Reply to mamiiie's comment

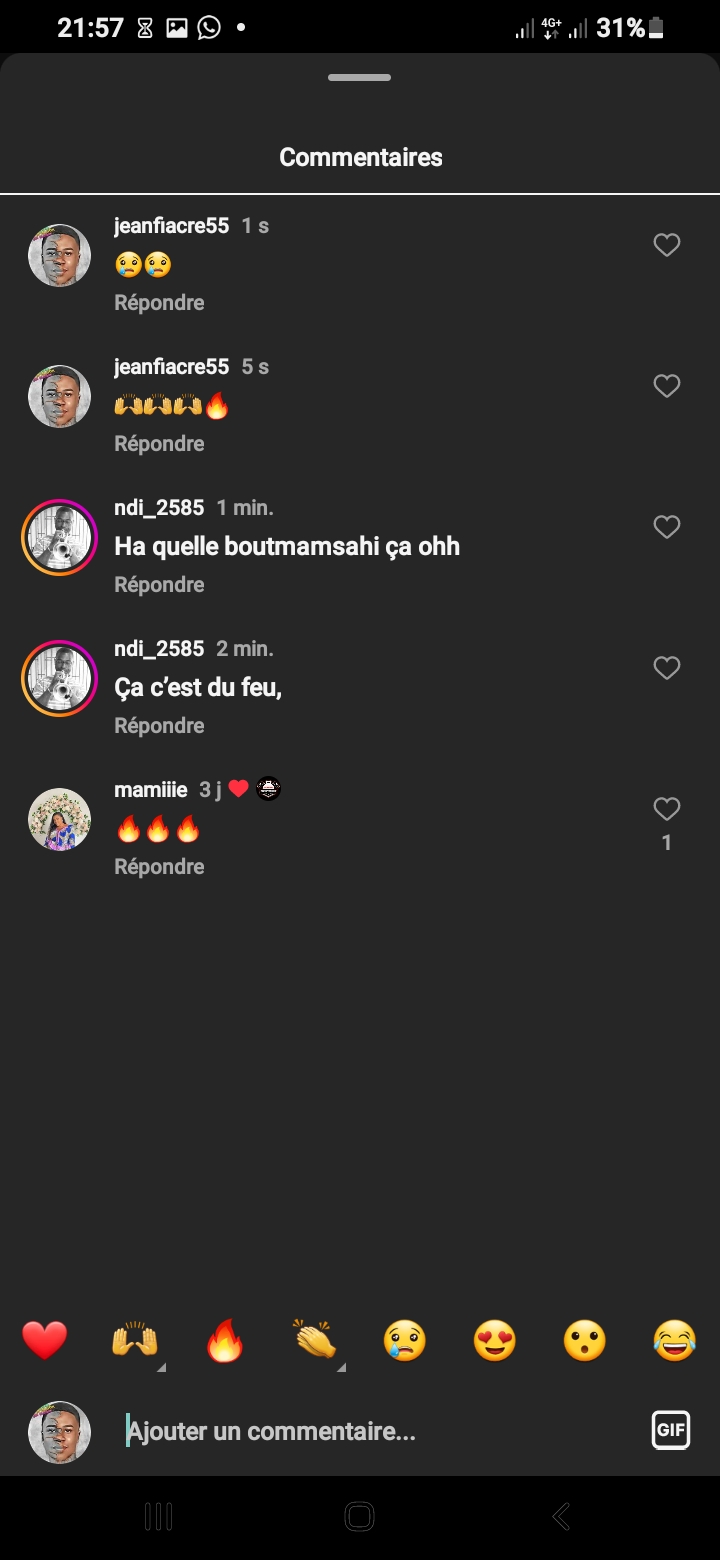pos(159,867)
